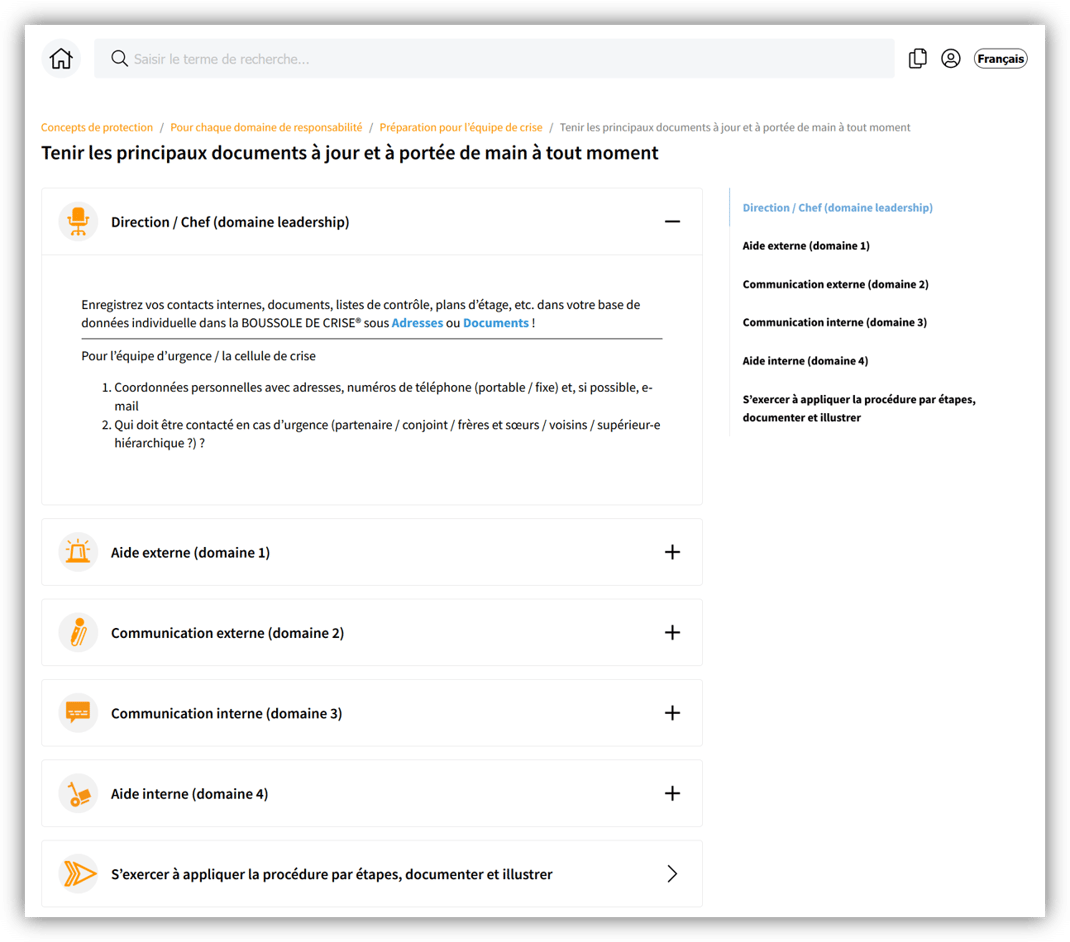The width and height of the screenshot is (1070, 942).
Task: Focus the search term input field
Action: tap(500, 59)
